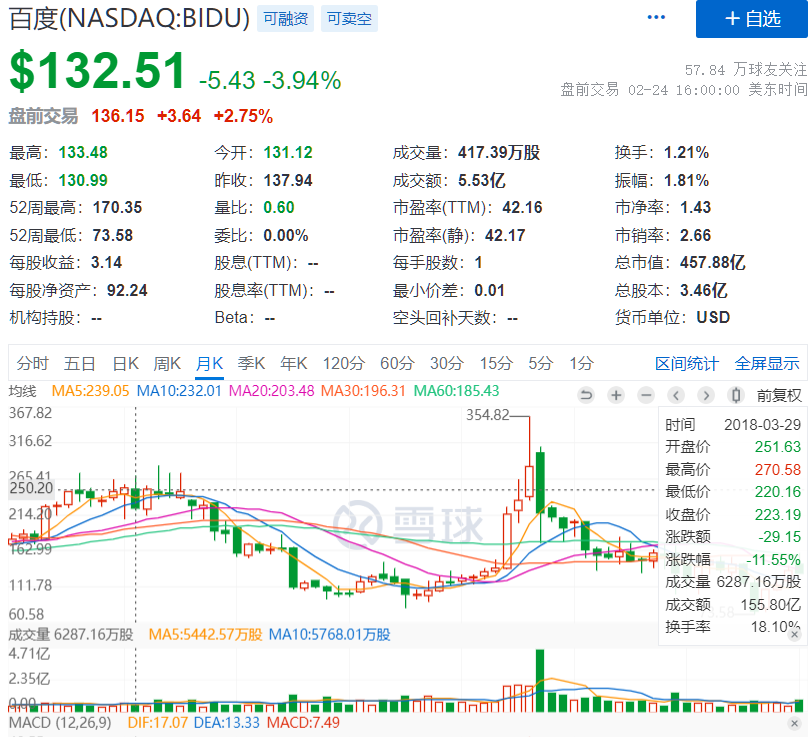Pan chart left with the left arrow icon
The image size is (810, 737).
tap(676, 395)
